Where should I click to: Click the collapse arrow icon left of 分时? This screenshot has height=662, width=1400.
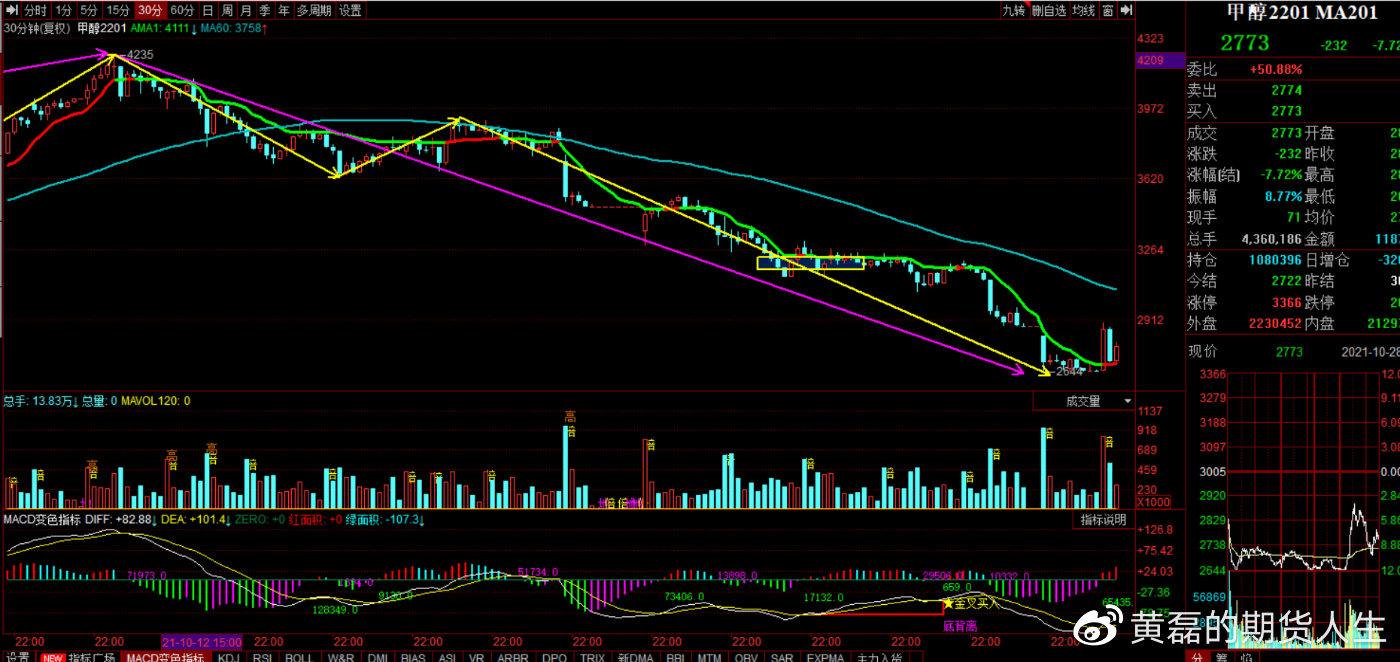10,10
